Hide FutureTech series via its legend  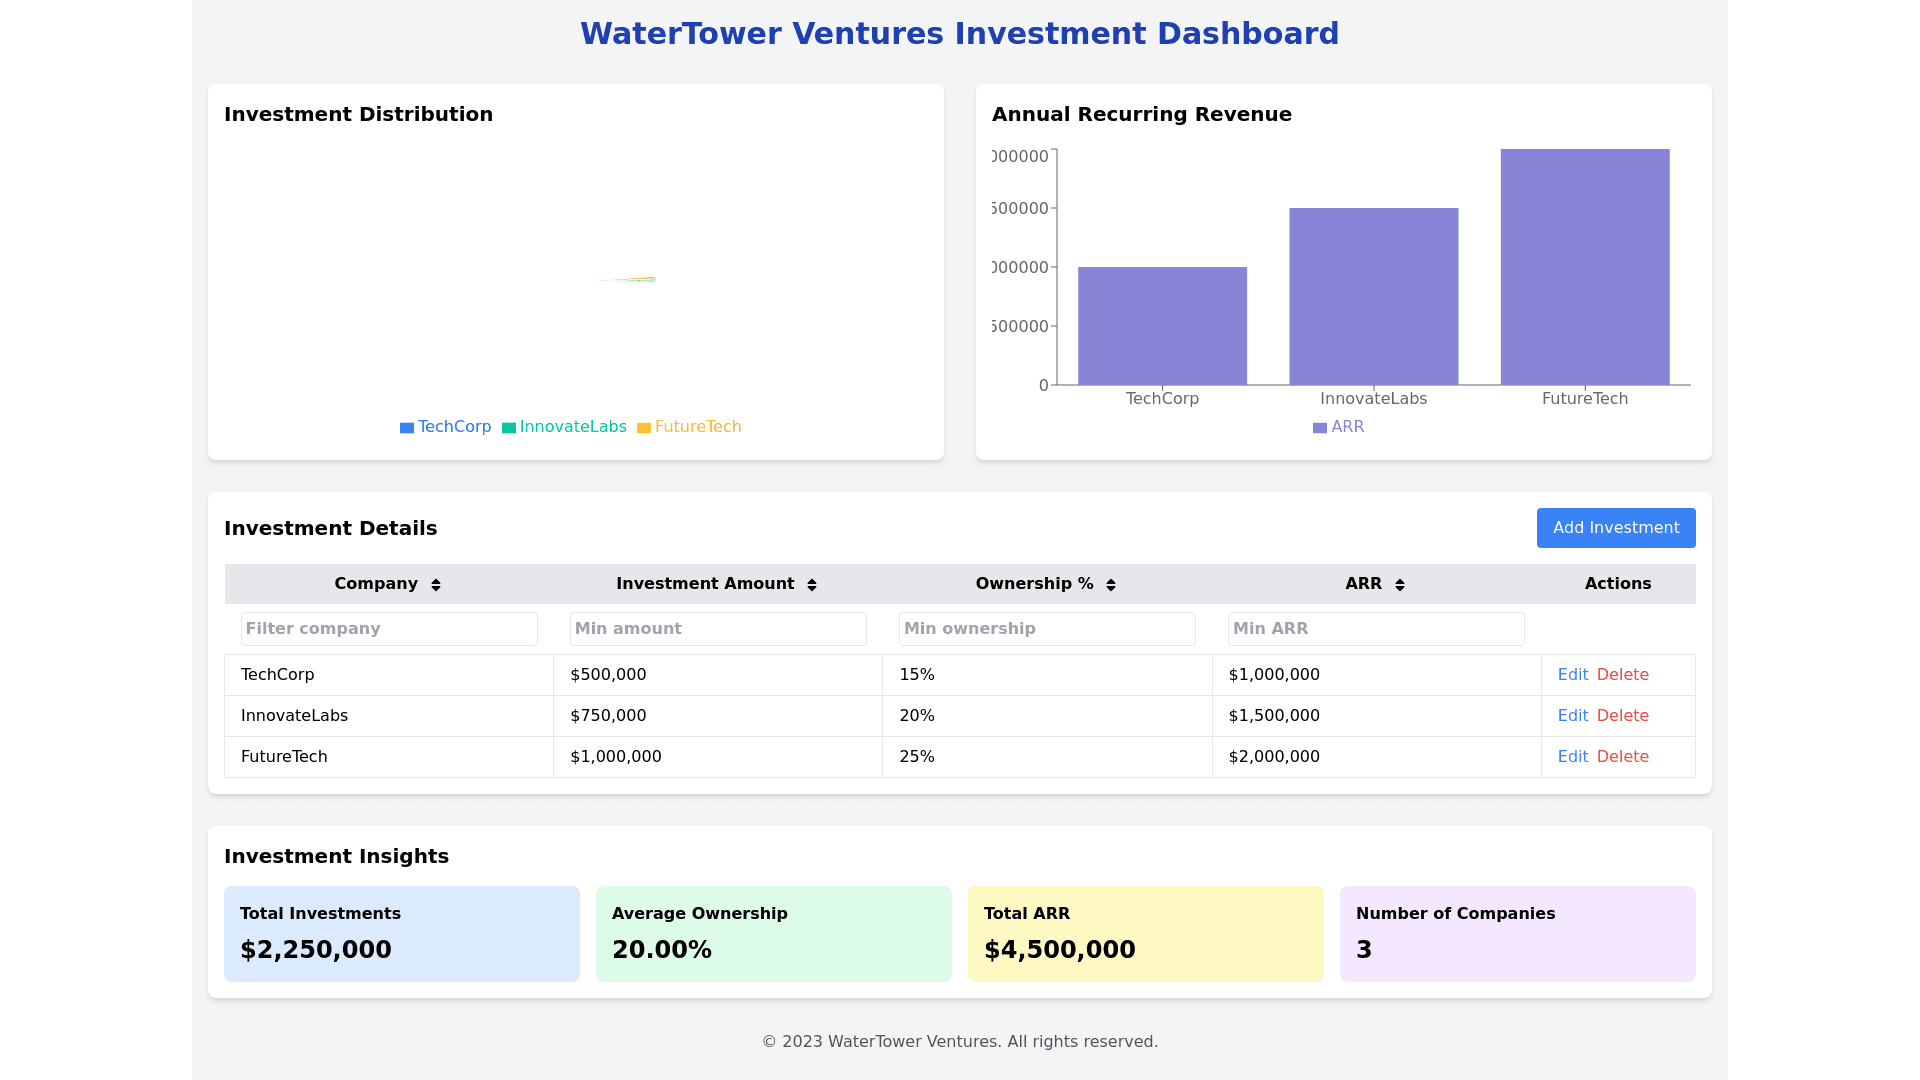[x=689, y=427]
